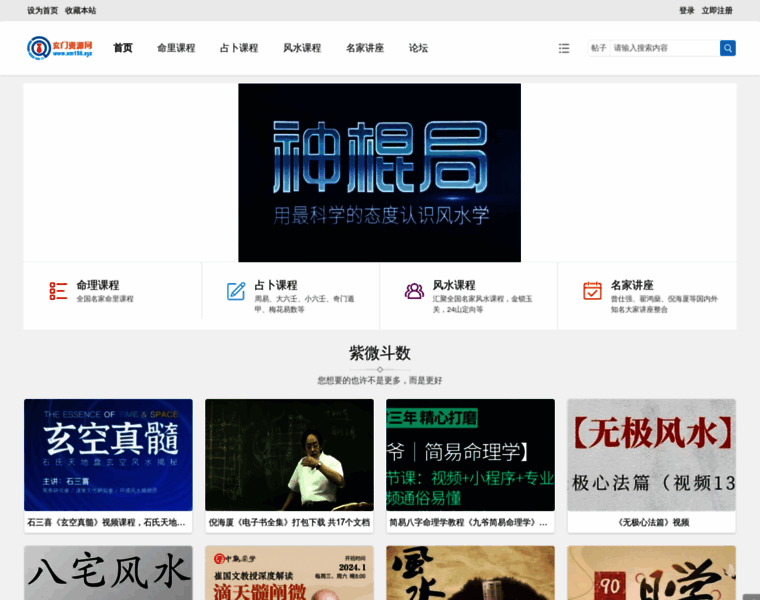
Task: Open the 帖子 search type dropdown
Action: (x=598, y=48)
